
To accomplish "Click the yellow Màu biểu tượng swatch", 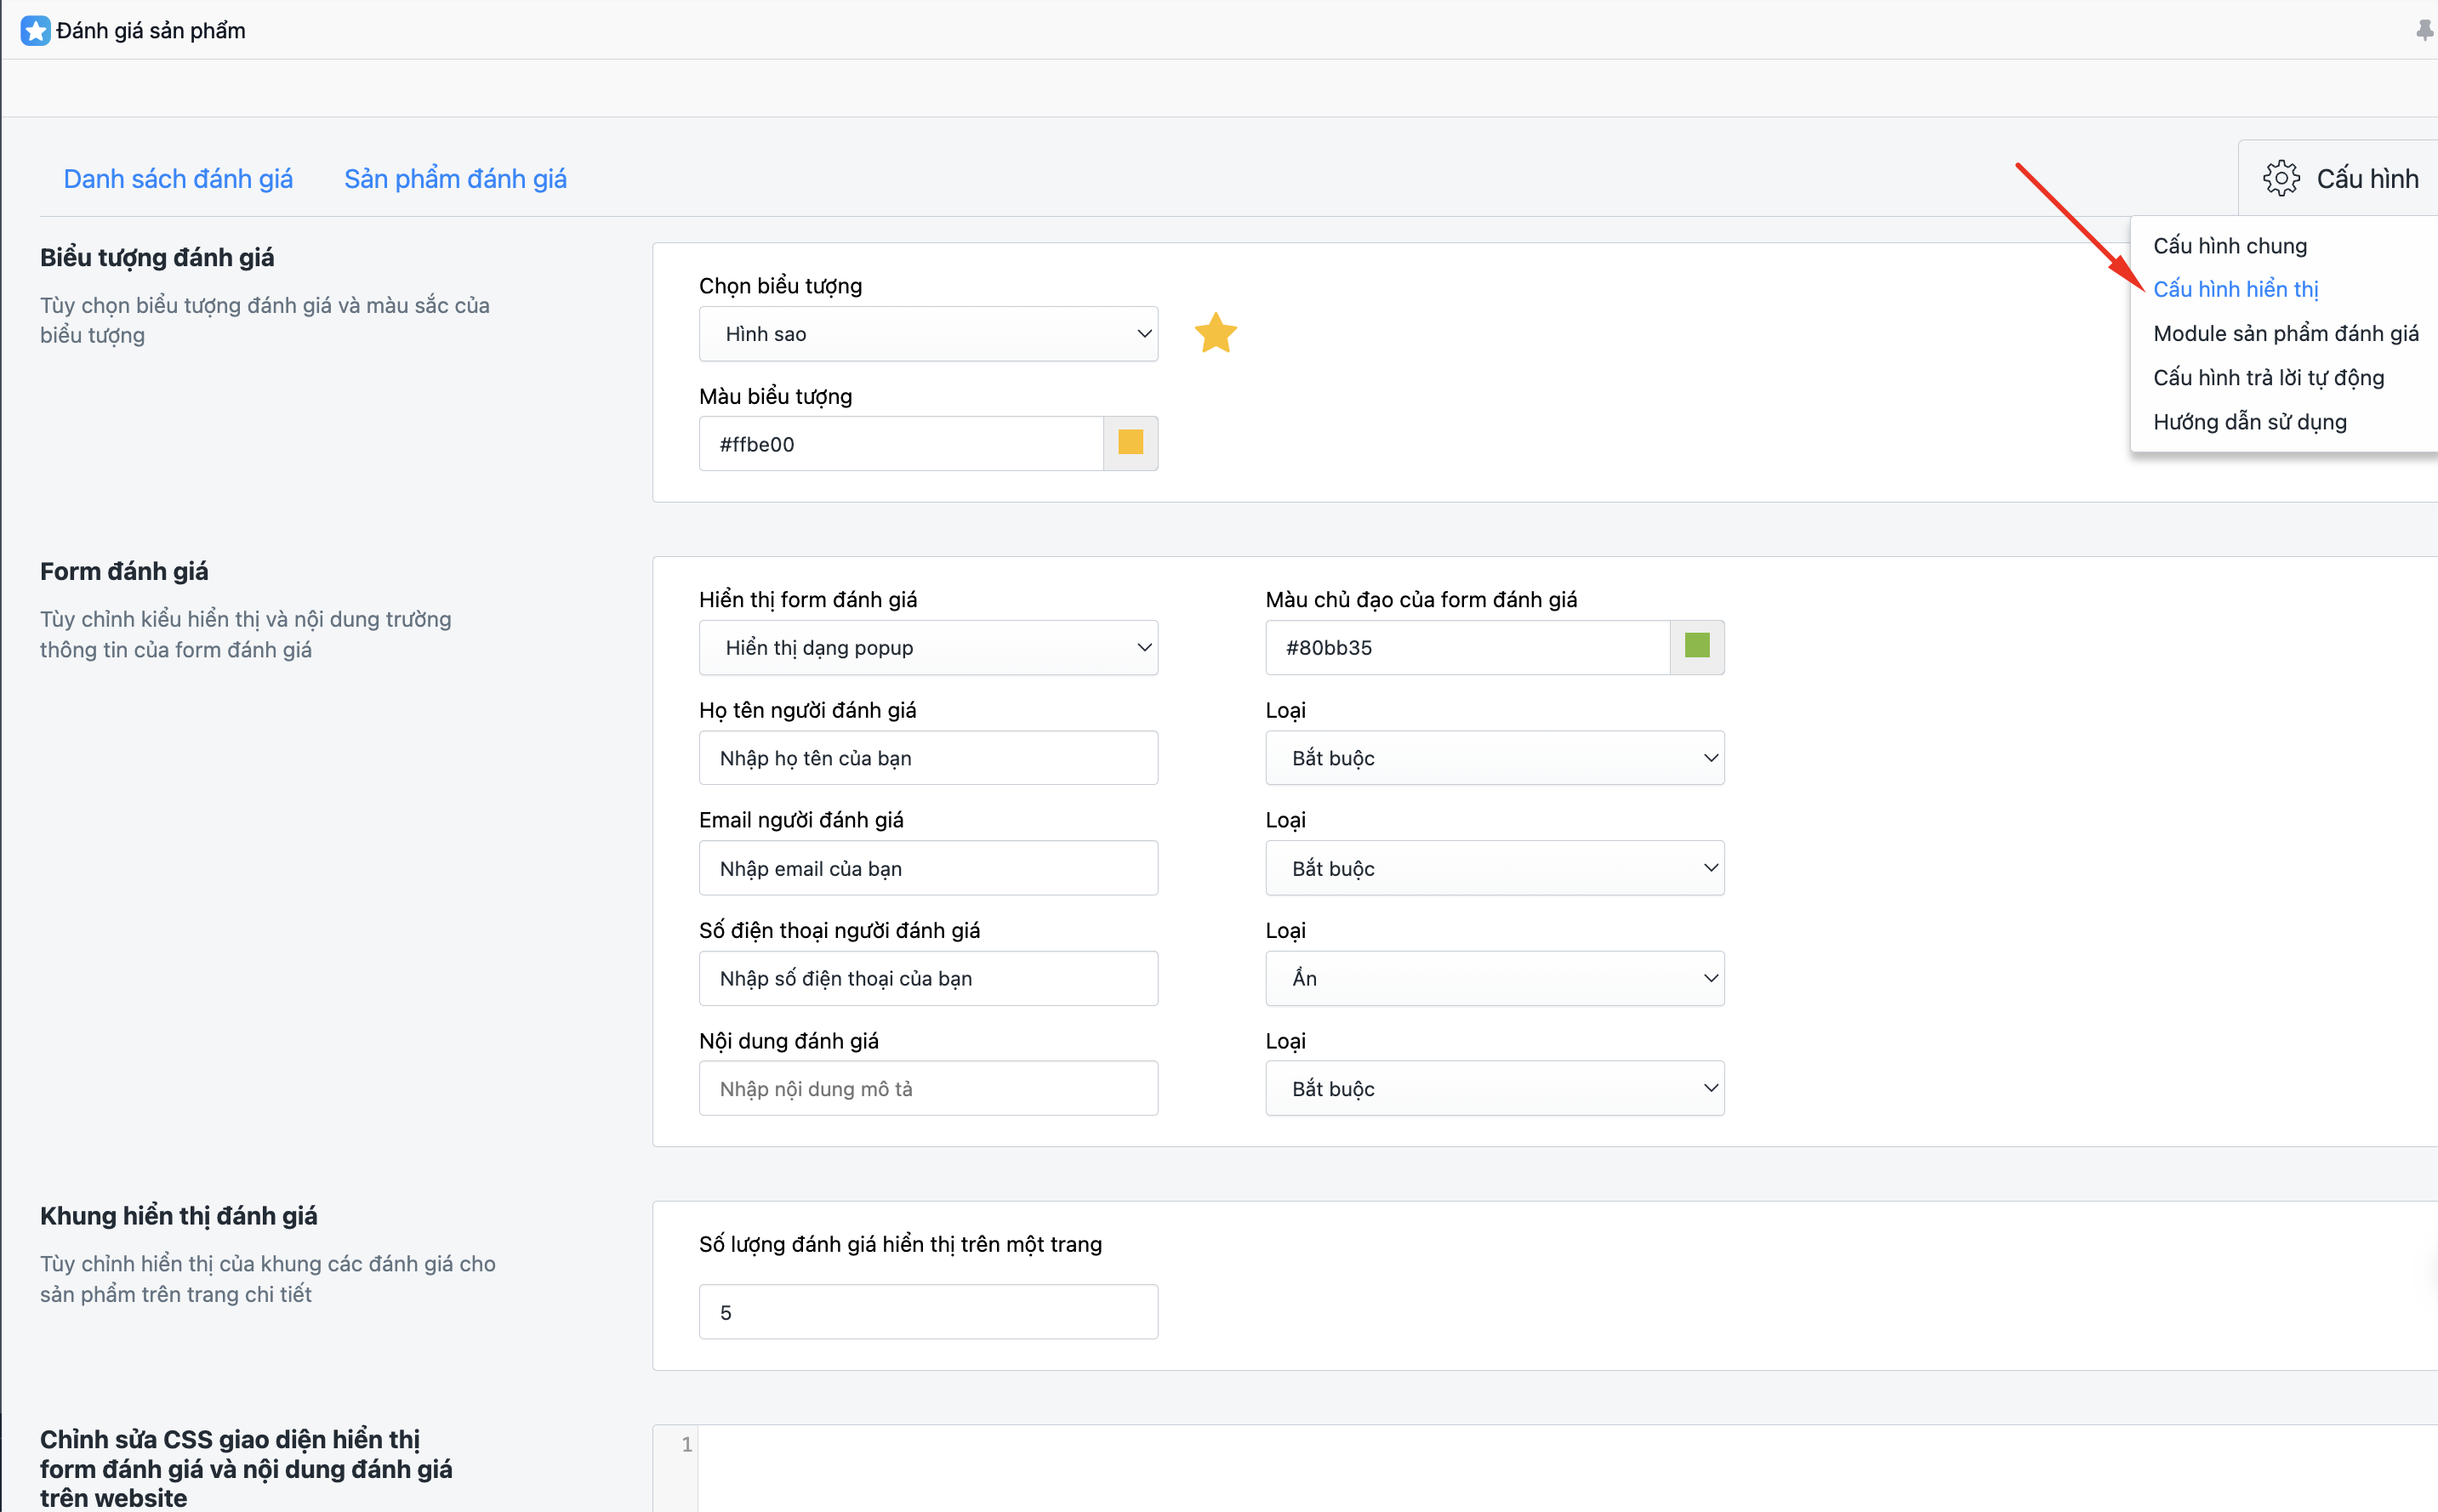I will [1131, 443].
